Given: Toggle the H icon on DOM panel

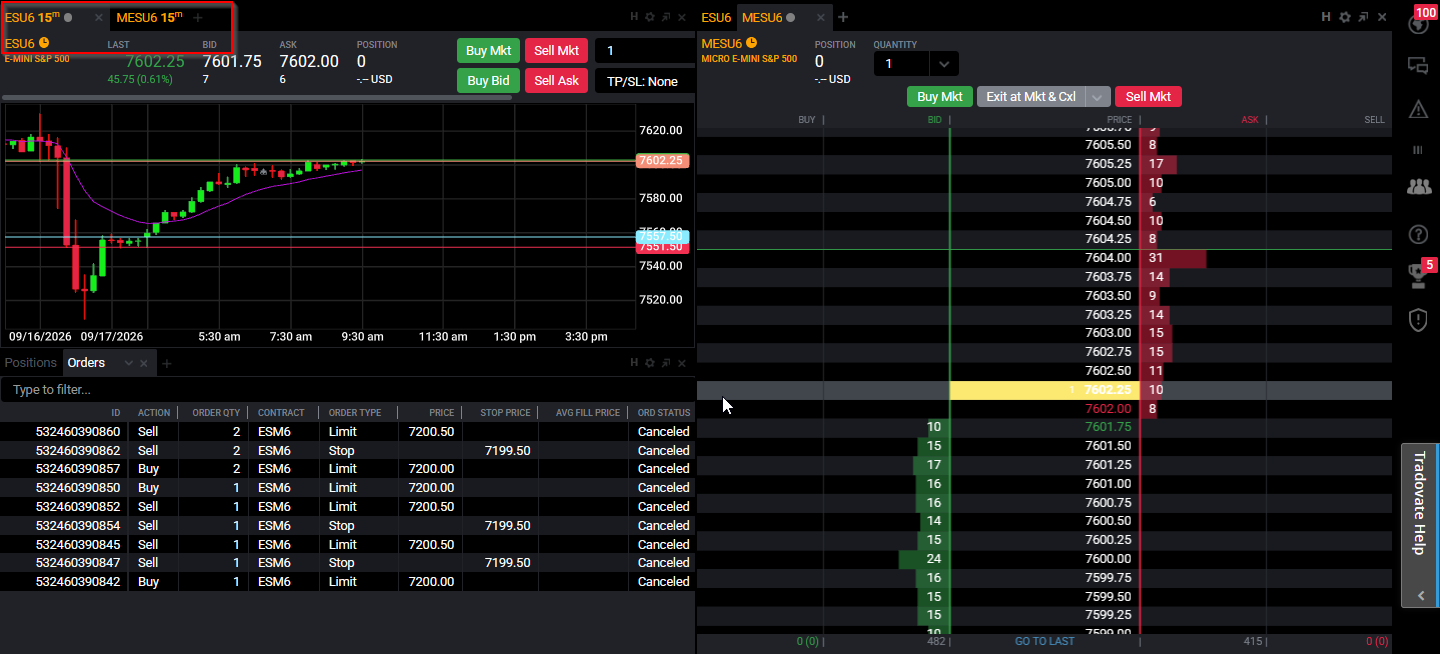Looking at the screenshot, I should [x=1326, y=17].
